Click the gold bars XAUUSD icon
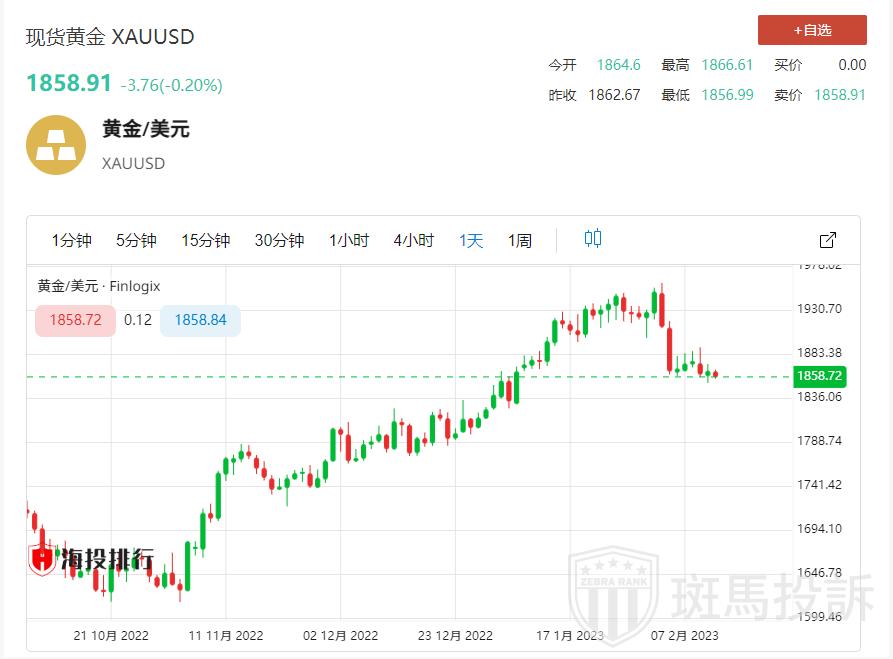This screenshot has width=893, height=659. [55, 145]
